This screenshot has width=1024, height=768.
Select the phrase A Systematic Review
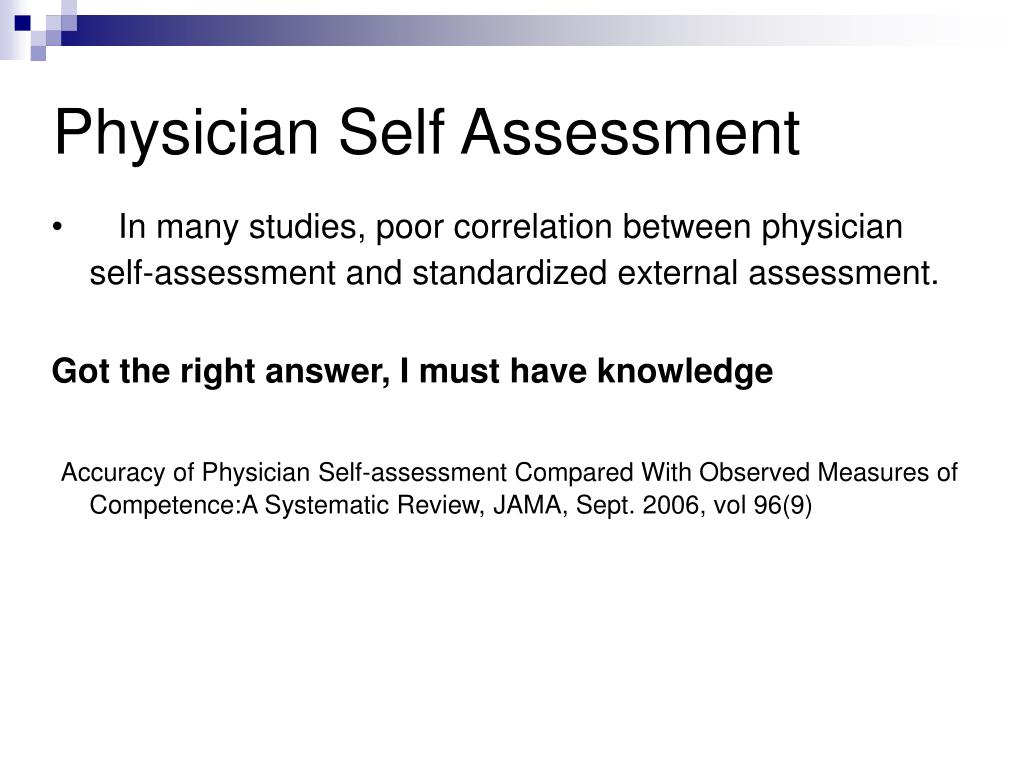tap(362, 505)
